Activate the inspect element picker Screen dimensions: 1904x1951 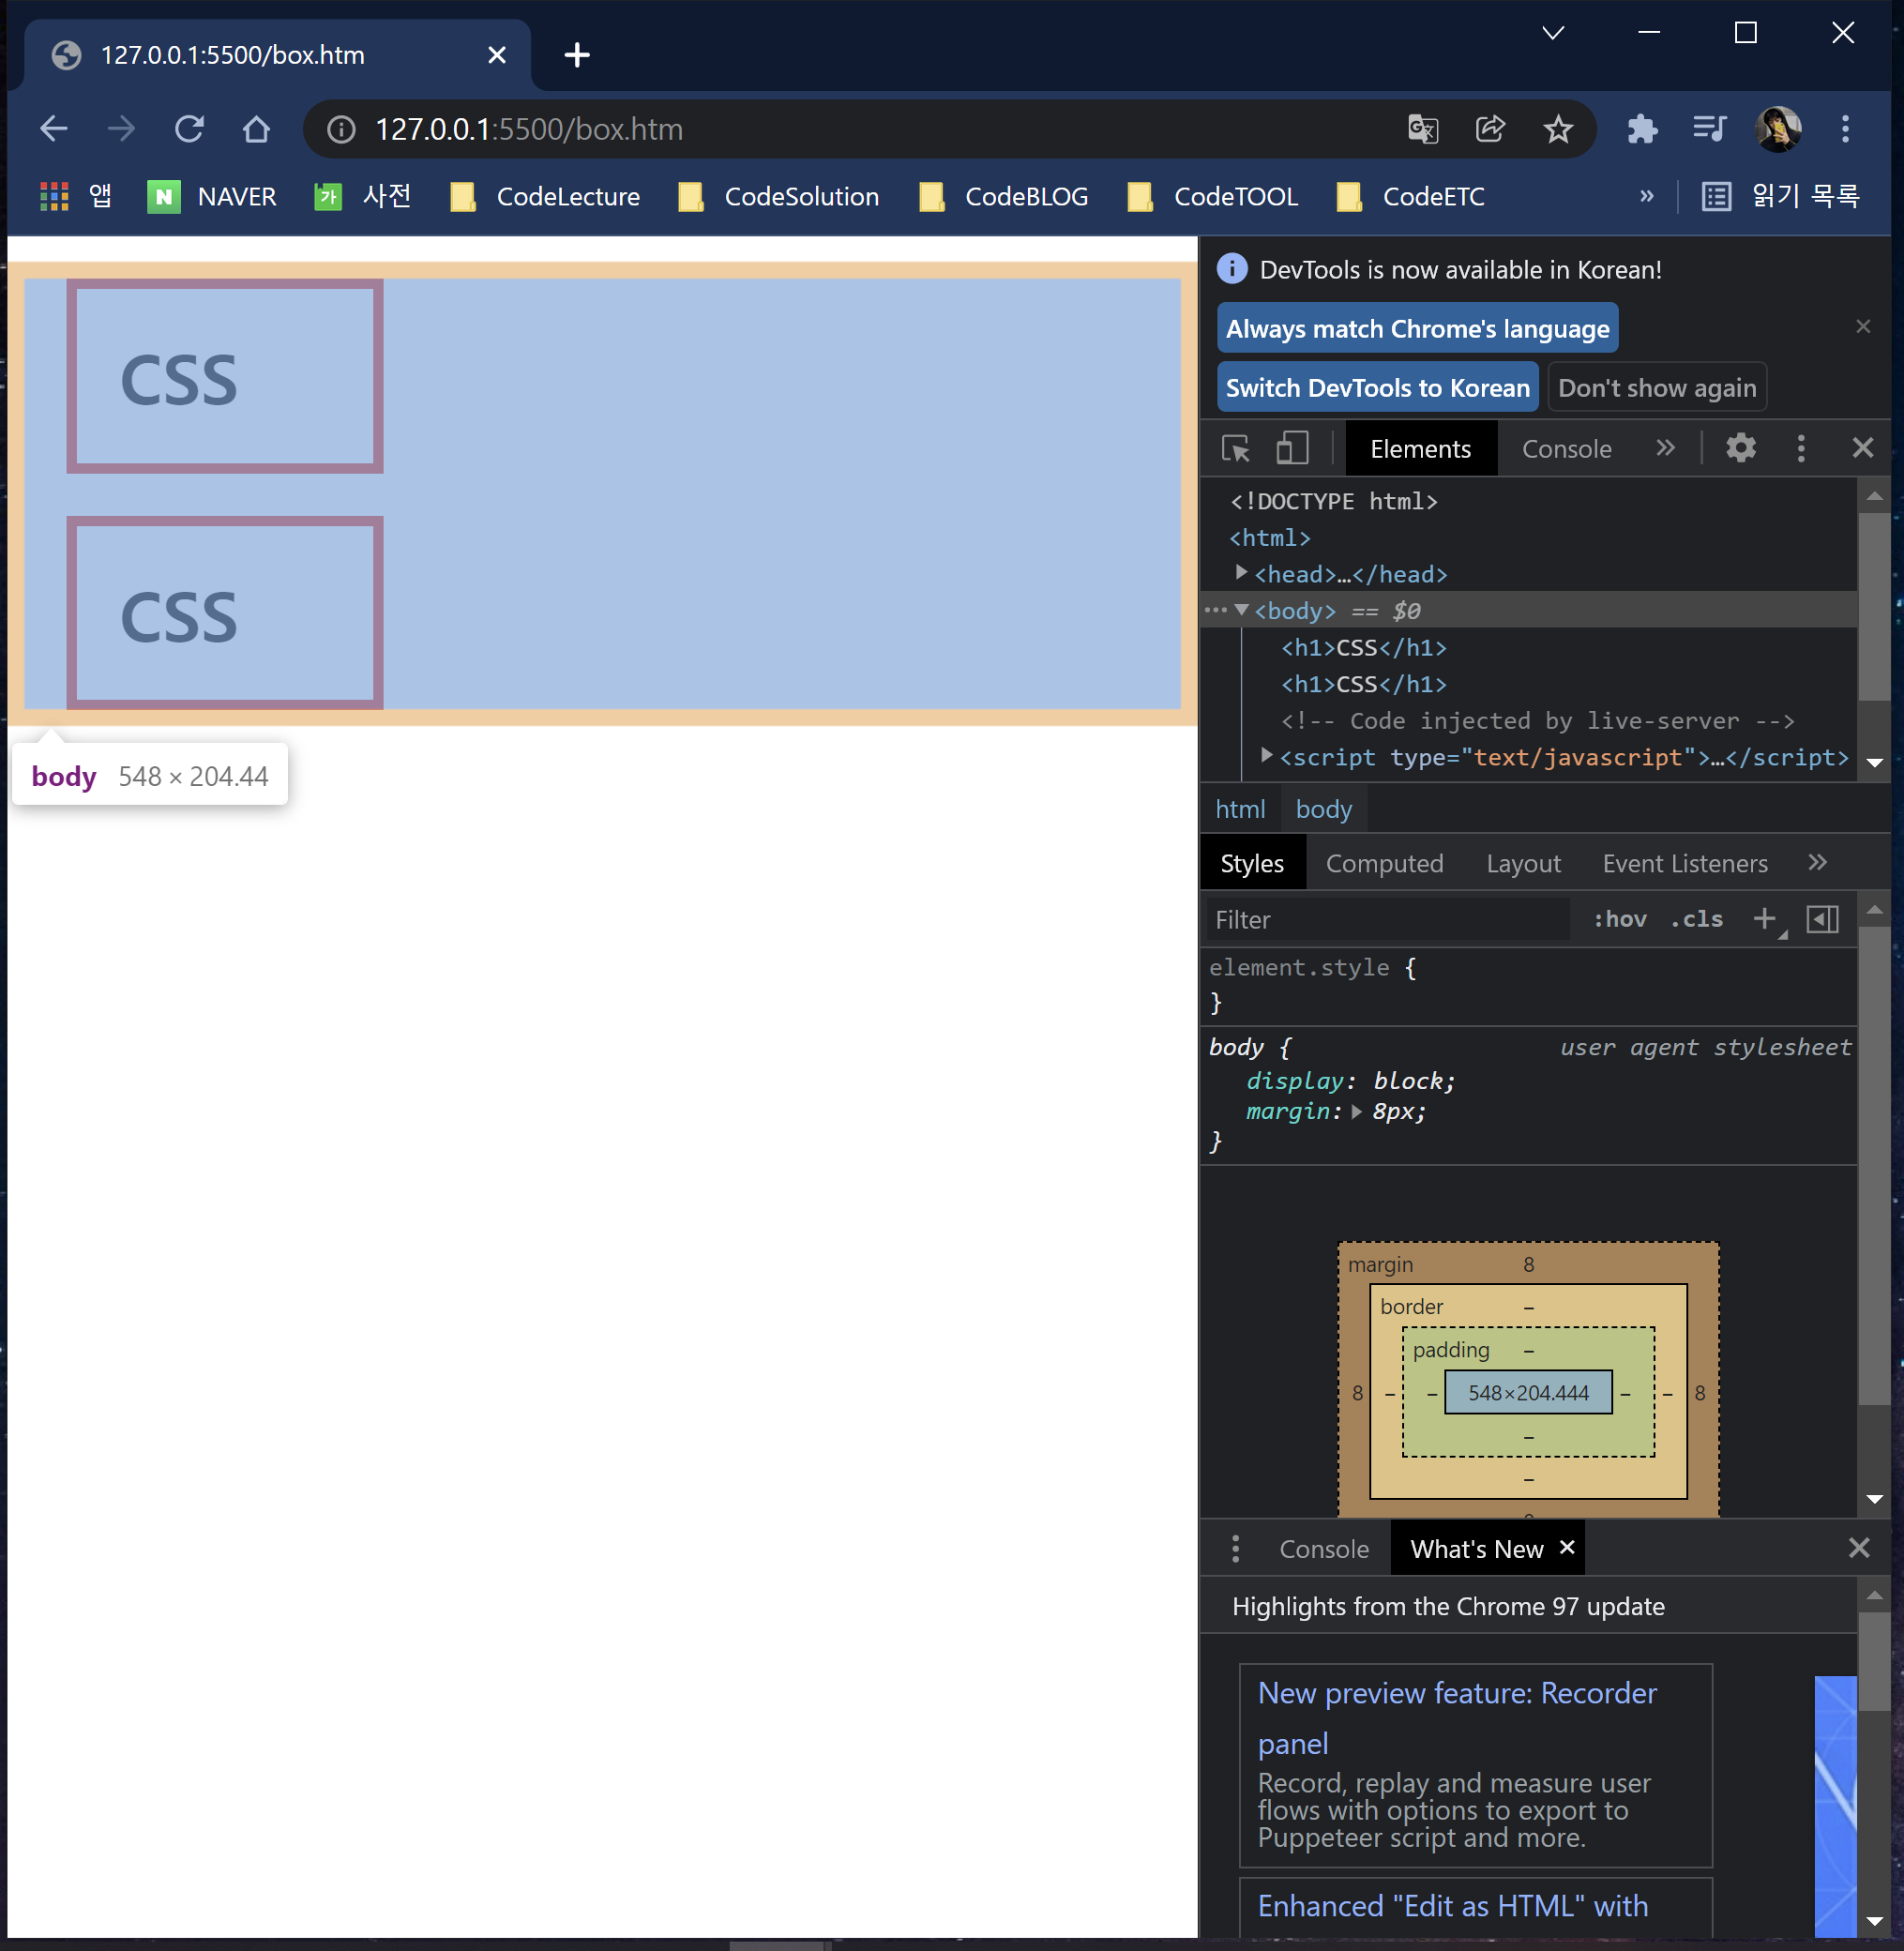[x=1235, y=448]
